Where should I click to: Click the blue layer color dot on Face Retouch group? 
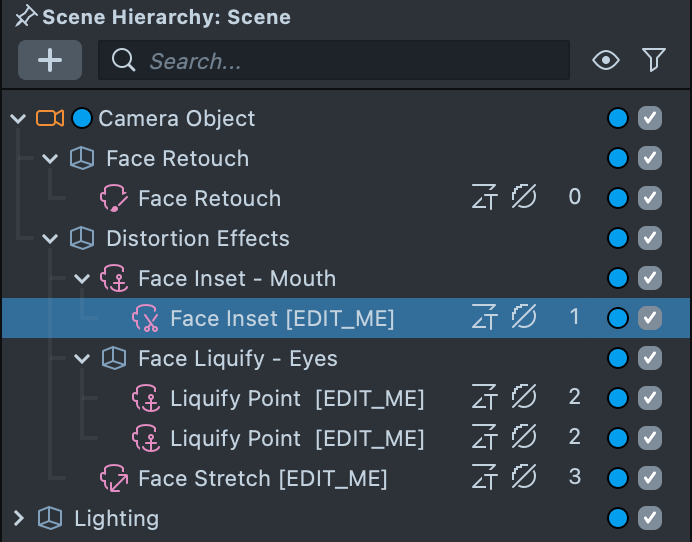point(618,158)
